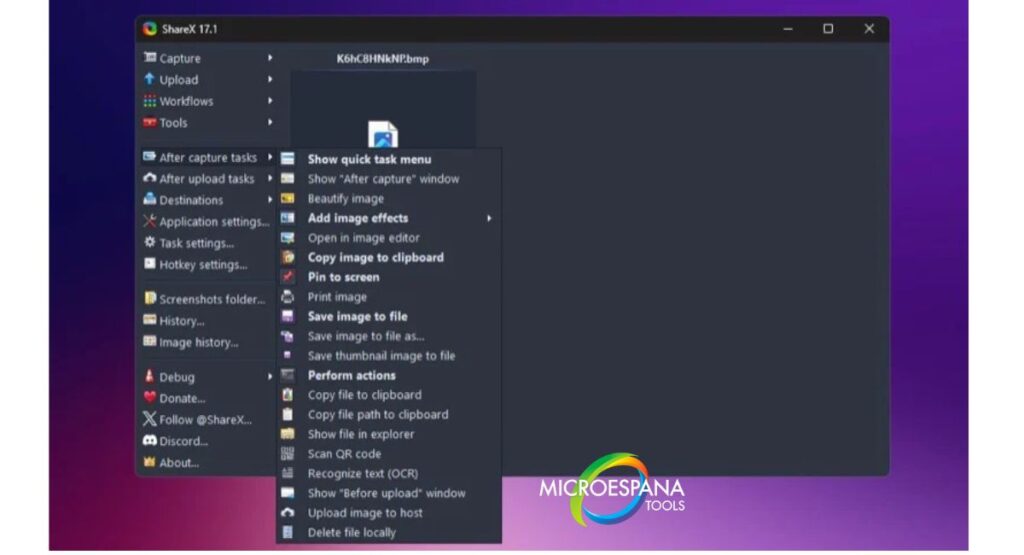The width and height of the screenshot is (1024, 555).
Task: Click the Image history icon
Action: 150,341
